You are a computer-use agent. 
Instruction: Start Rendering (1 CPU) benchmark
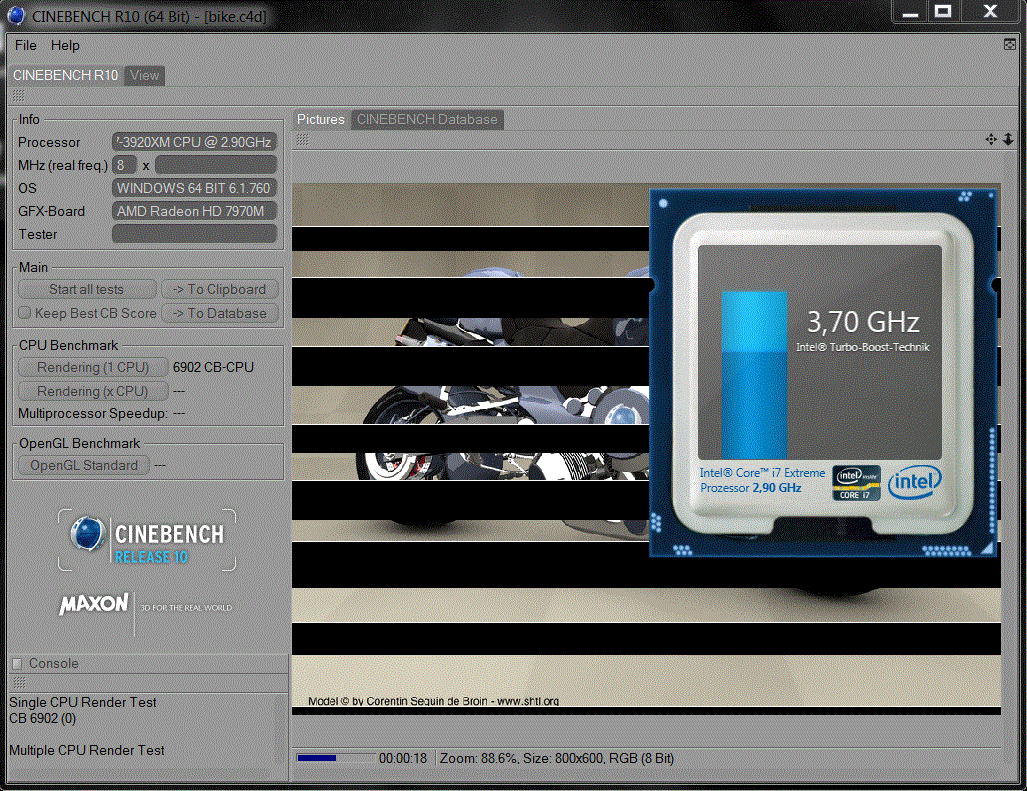point(93,367)
